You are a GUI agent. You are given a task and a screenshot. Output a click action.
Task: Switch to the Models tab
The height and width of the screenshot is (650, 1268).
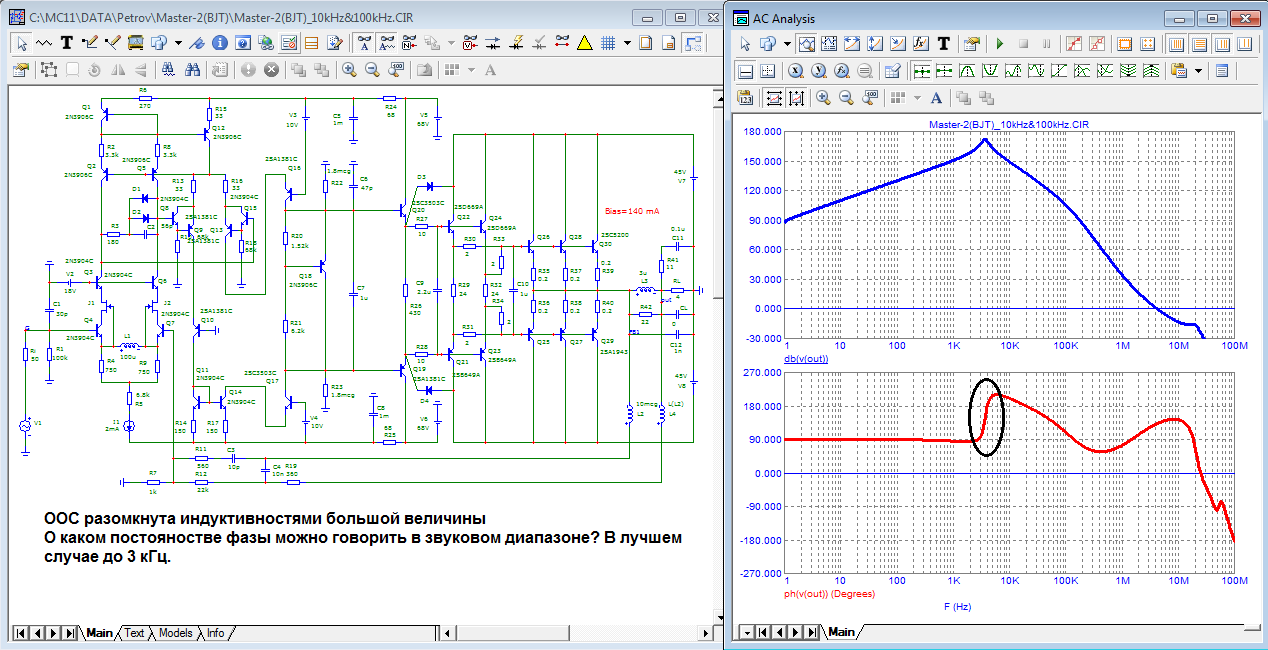click(176, 633)
